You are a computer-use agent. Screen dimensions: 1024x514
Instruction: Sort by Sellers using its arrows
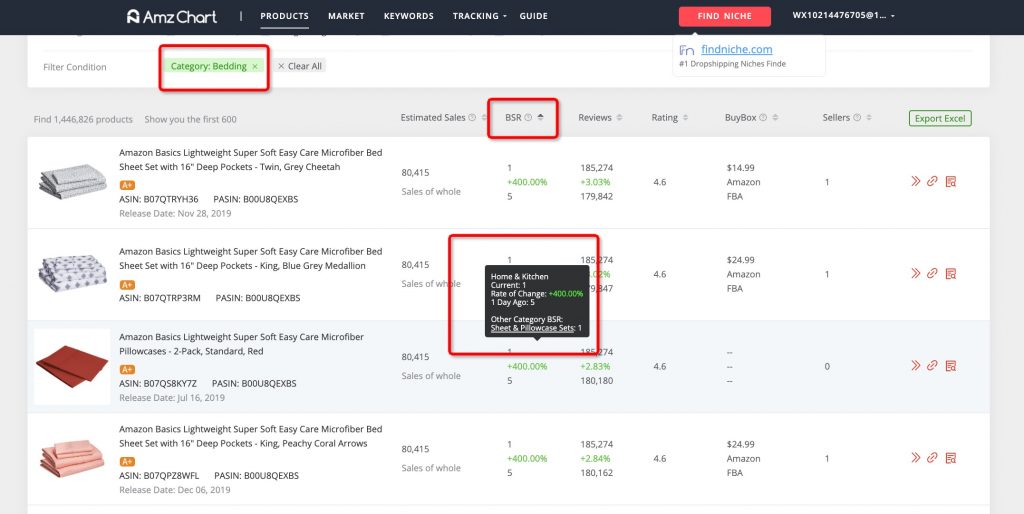[x=869, y=118]
